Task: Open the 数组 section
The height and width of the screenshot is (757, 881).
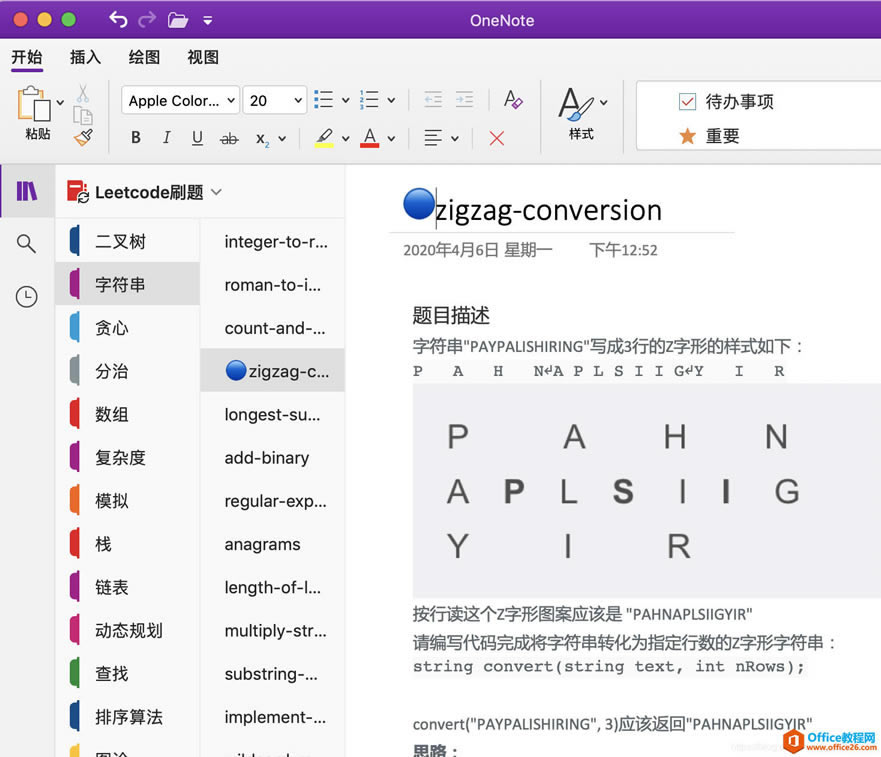Action: click(x=128, y=414)
